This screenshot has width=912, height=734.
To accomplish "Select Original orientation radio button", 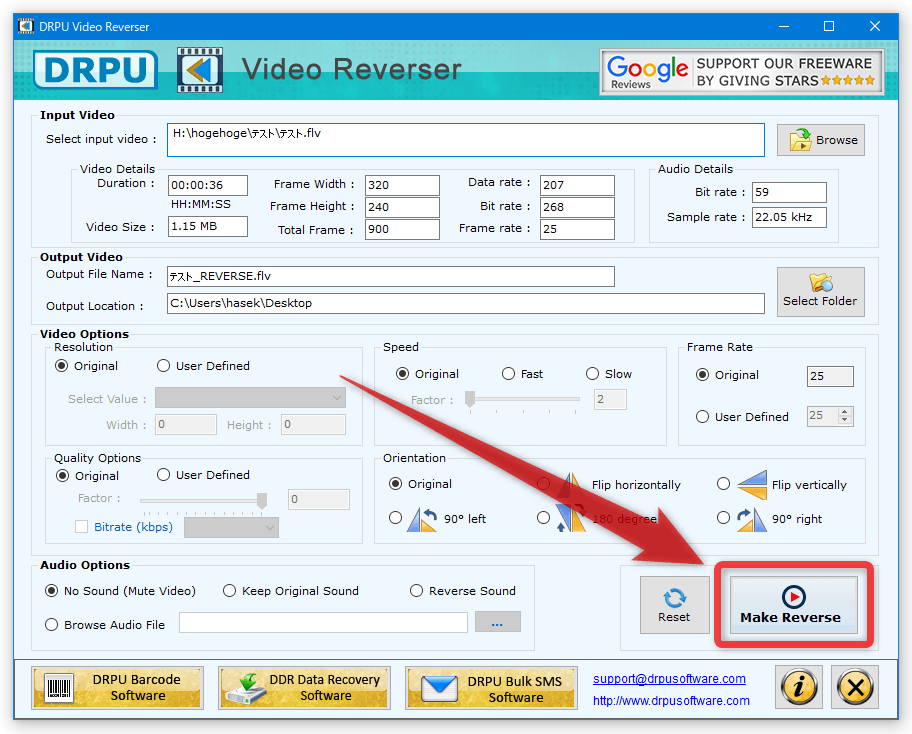I will pos(396,484).
